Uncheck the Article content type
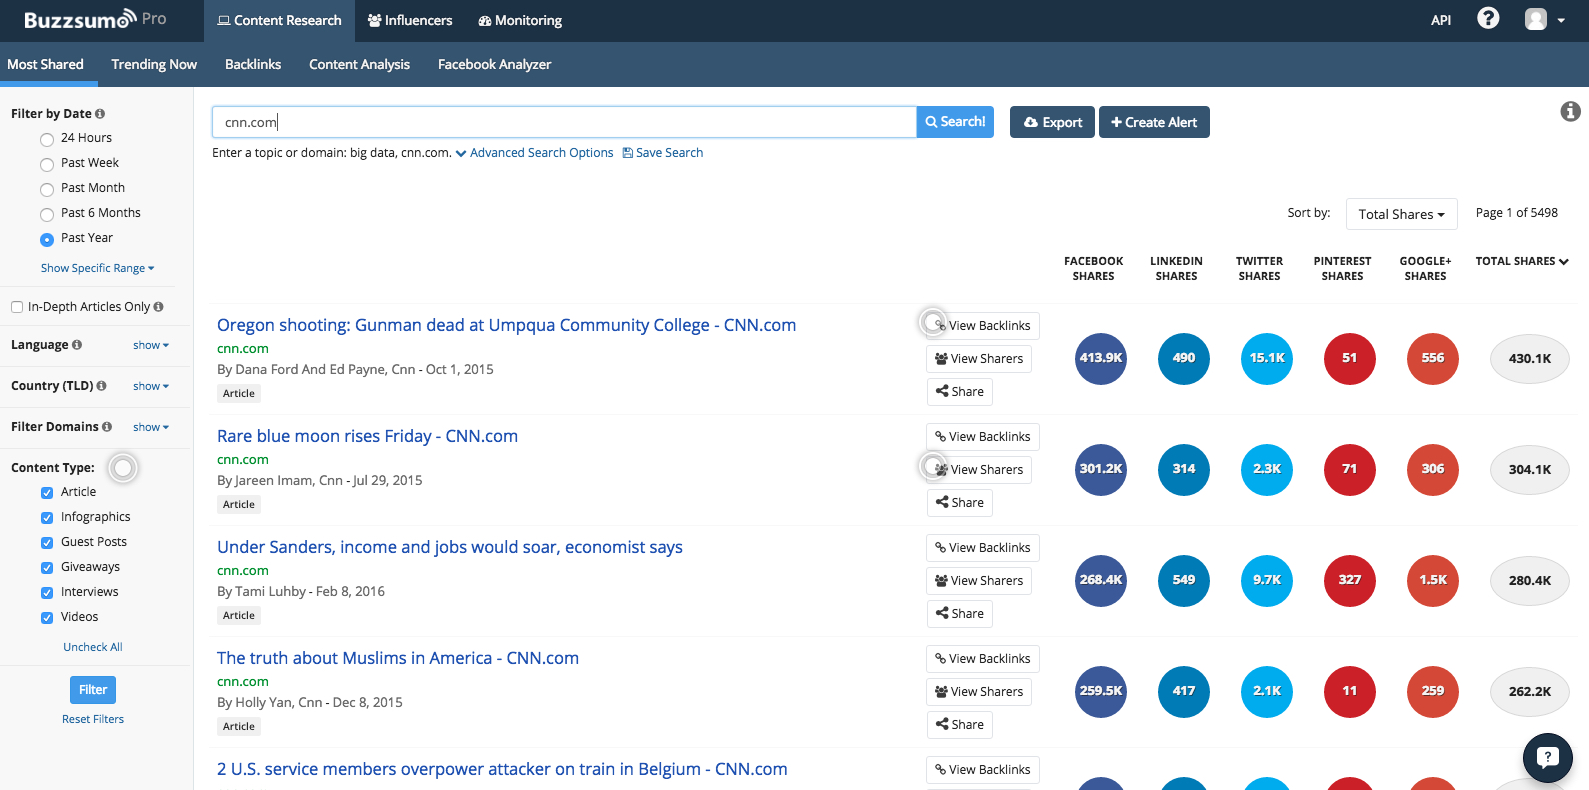Image resolution: width=1589 pixels, height=790 pixels. click(x=47, y=492)
